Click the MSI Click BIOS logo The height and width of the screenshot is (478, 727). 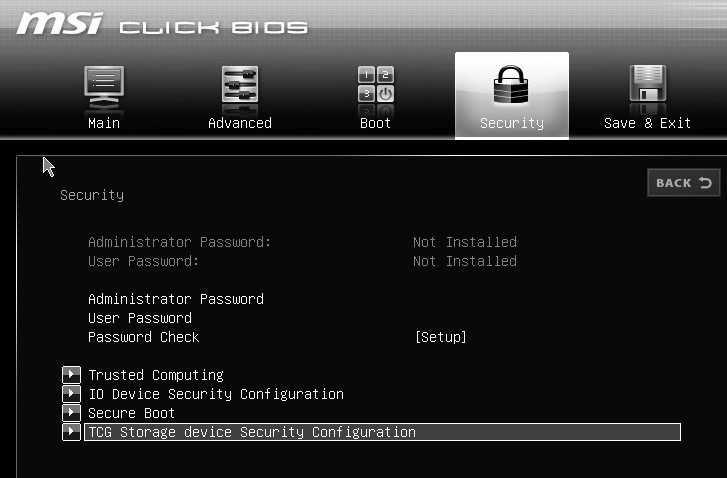coord(162,24)
